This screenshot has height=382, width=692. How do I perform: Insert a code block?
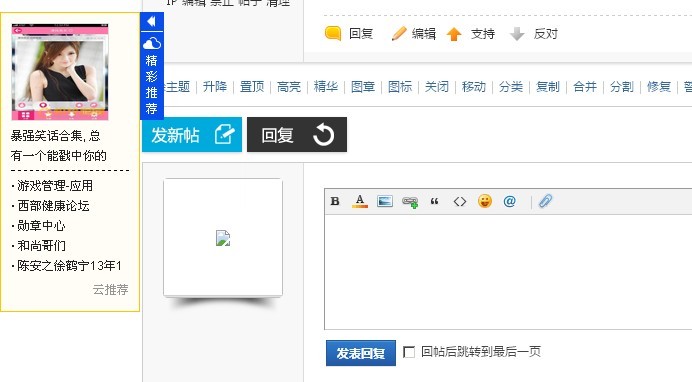460,202
